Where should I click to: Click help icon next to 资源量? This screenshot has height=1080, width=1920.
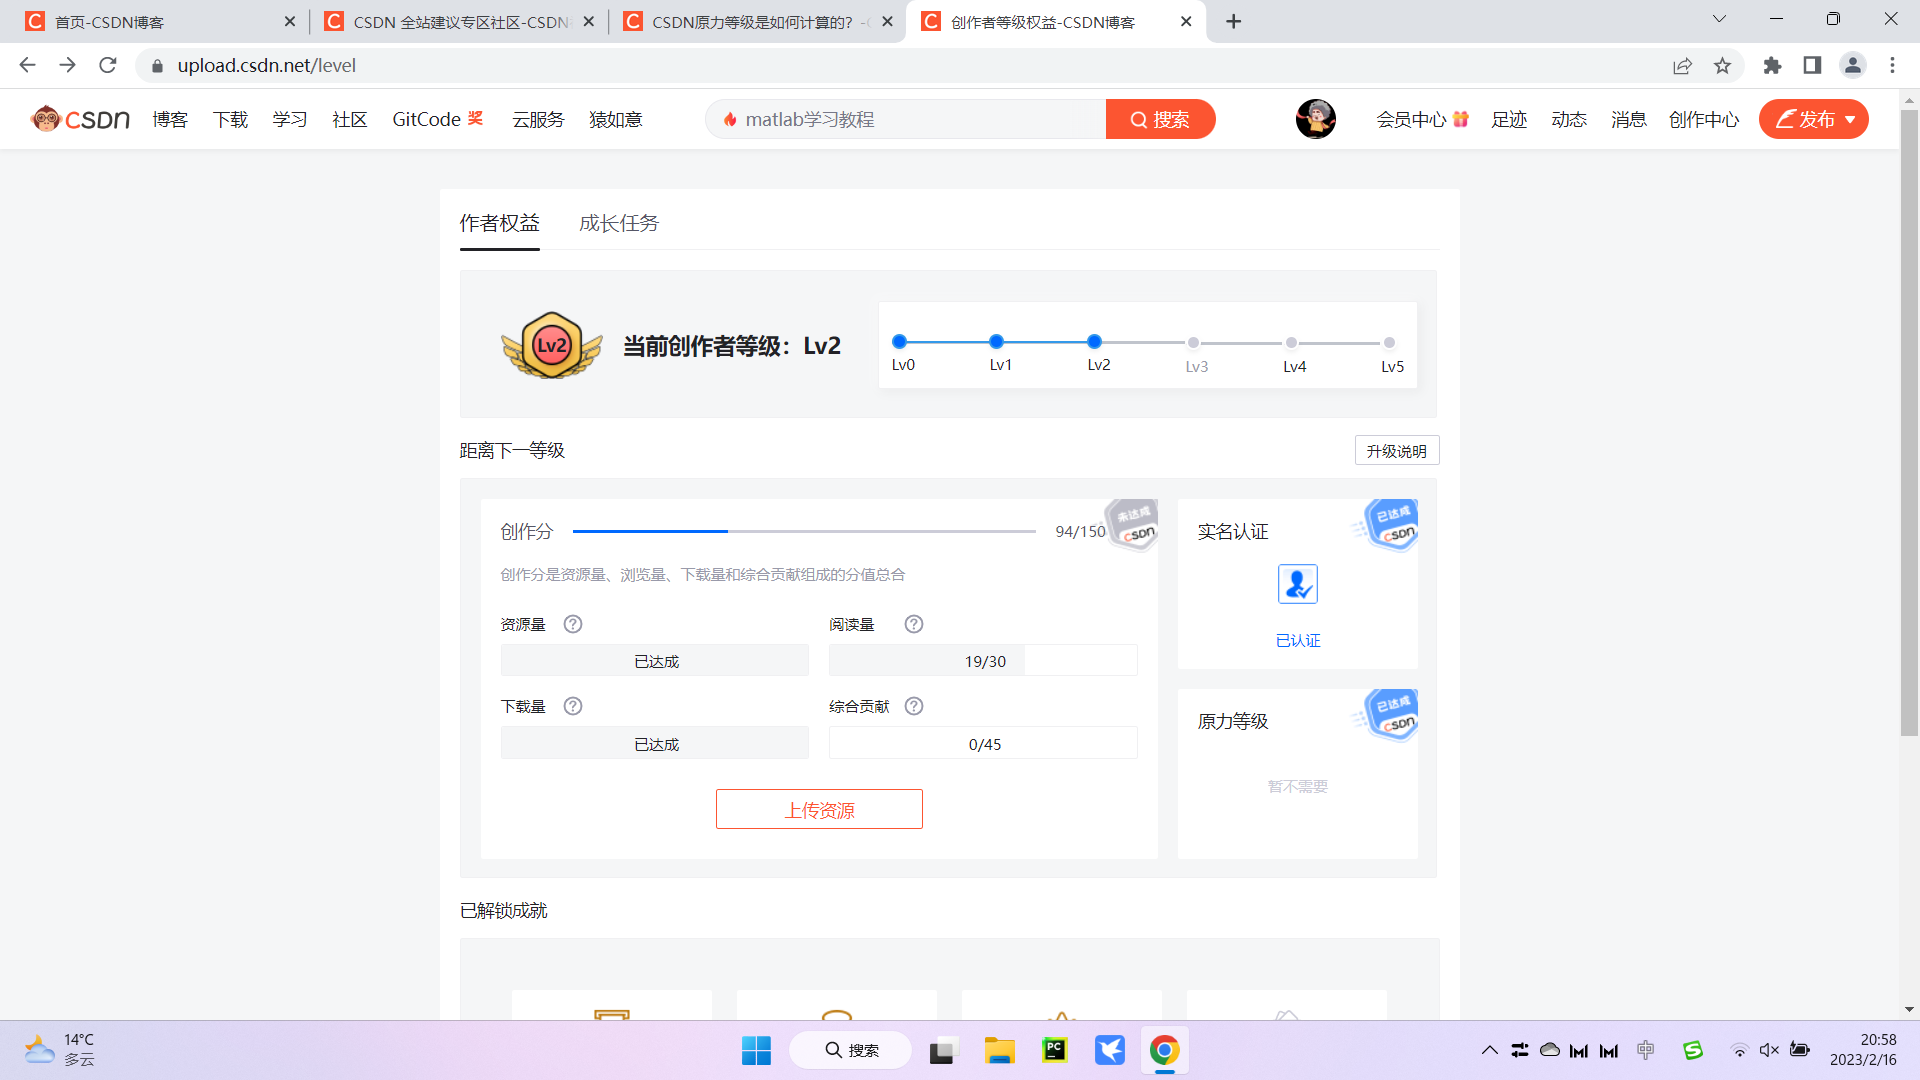tap(573, 624)
